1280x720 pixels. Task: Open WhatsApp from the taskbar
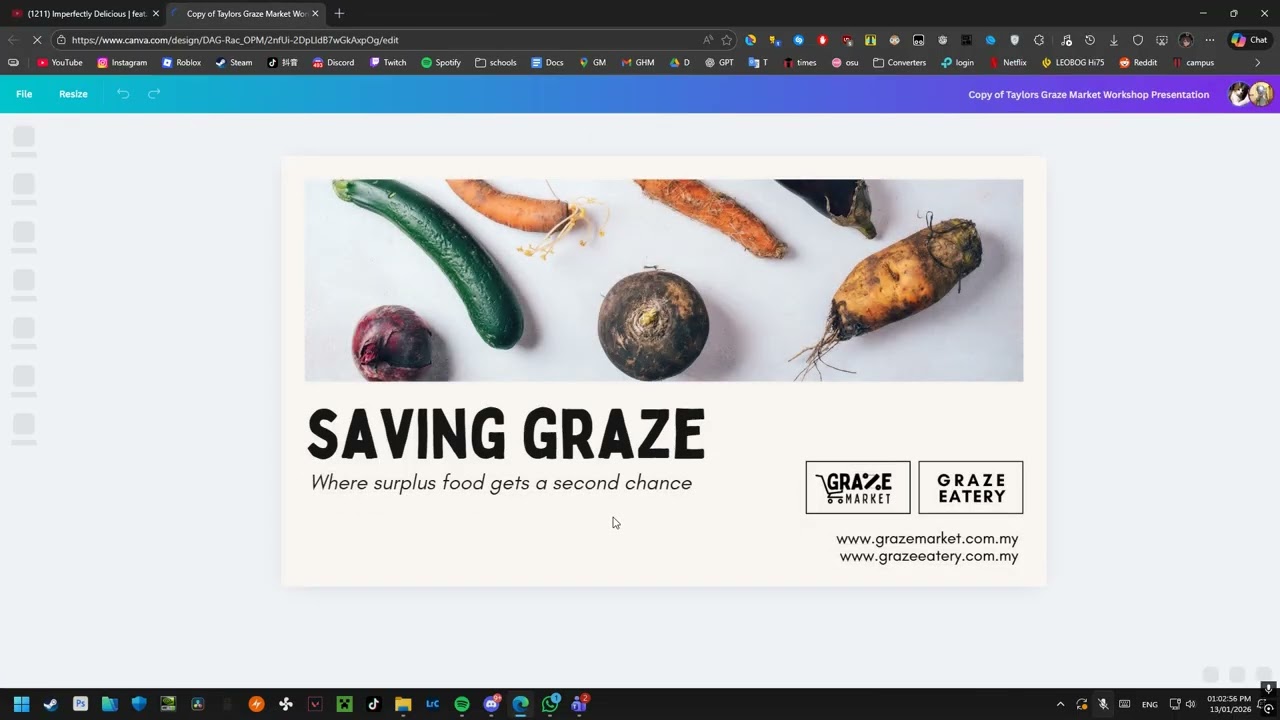550,704
